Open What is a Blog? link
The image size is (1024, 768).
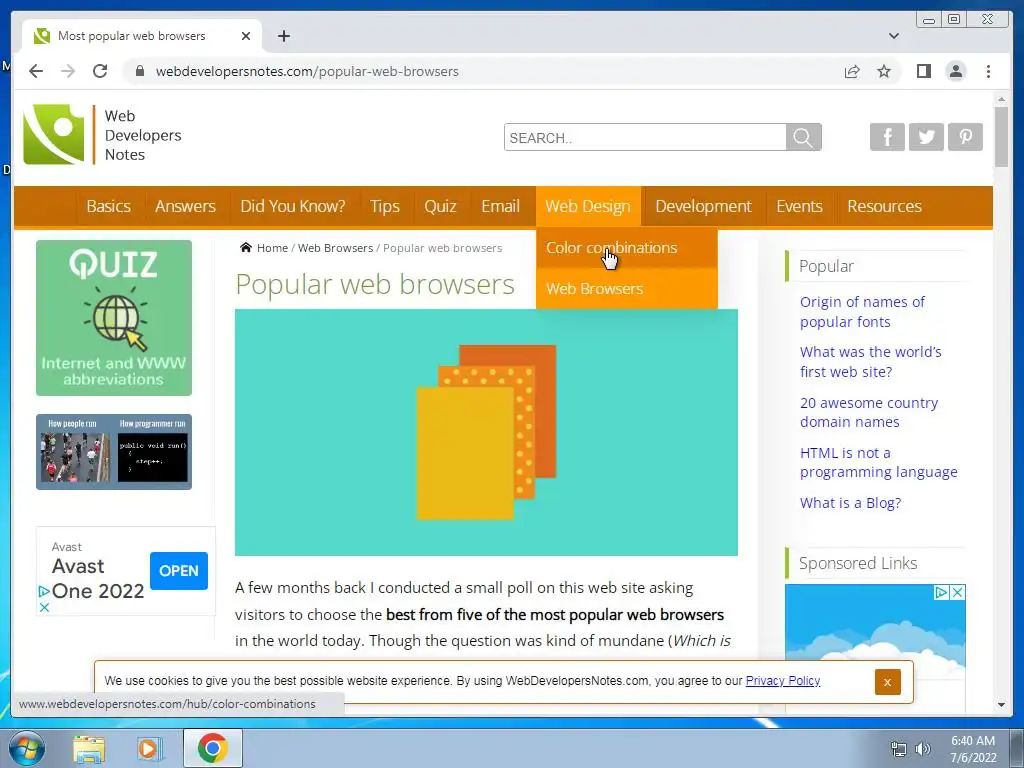850,503
